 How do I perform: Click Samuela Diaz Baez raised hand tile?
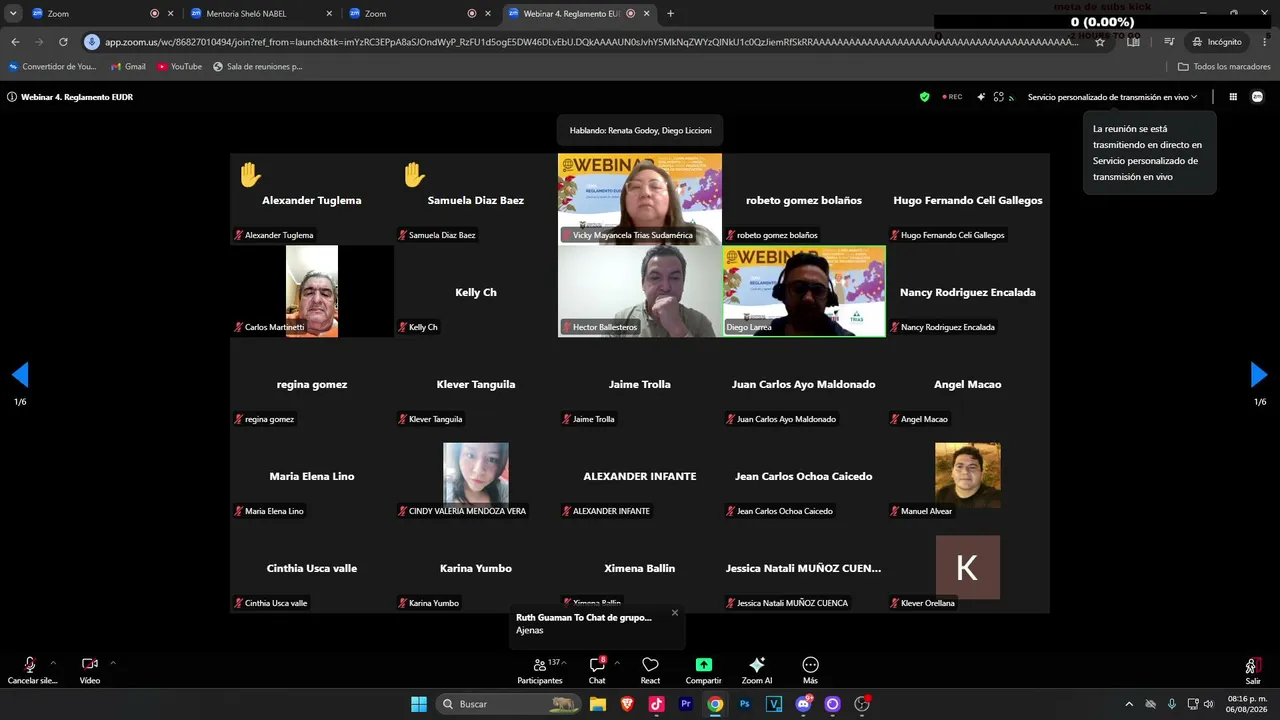476,199
